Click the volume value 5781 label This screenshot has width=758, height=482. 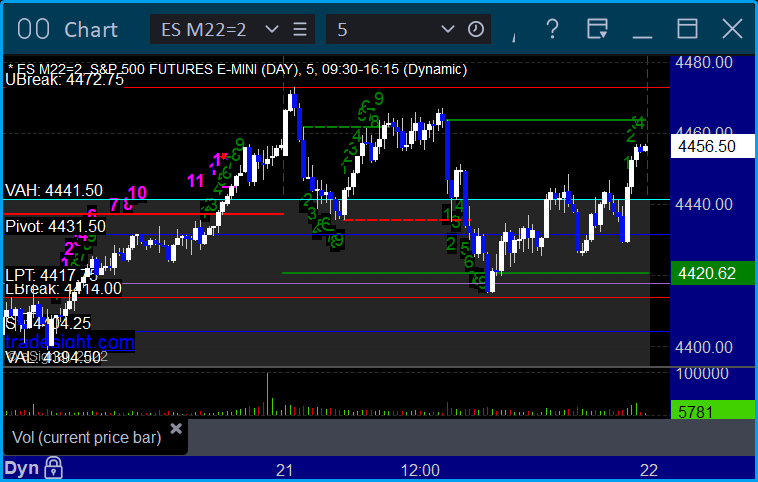713,410
